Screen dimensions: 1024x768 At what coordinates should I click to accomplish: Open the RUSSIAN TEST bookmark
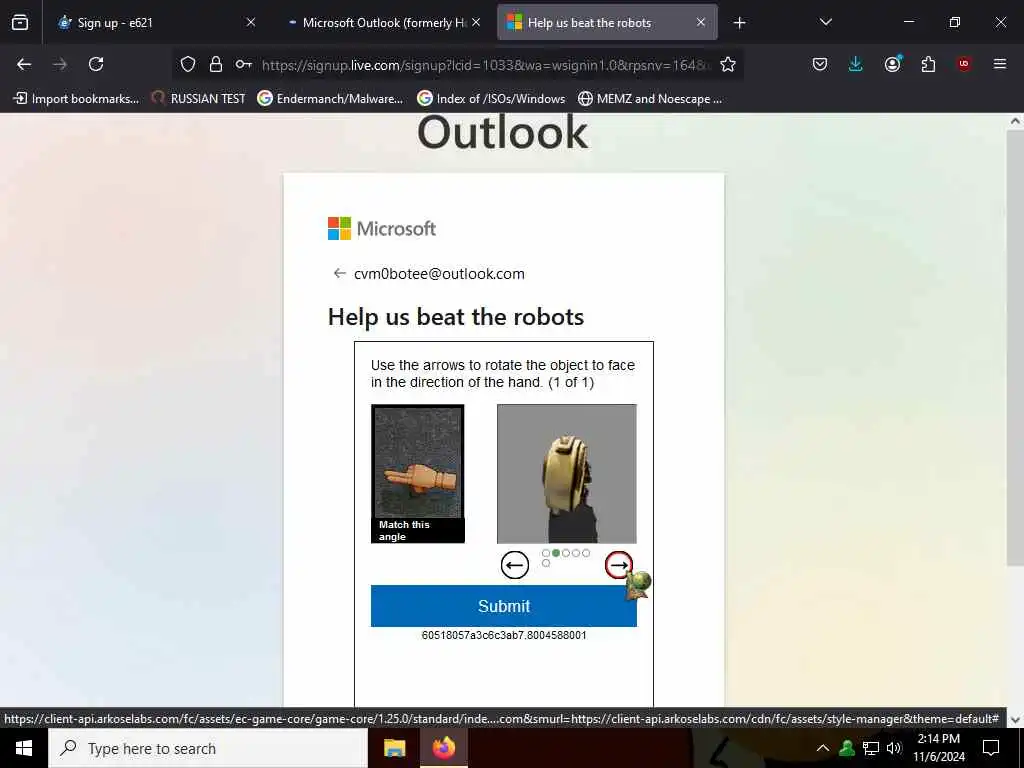[199, 99]
